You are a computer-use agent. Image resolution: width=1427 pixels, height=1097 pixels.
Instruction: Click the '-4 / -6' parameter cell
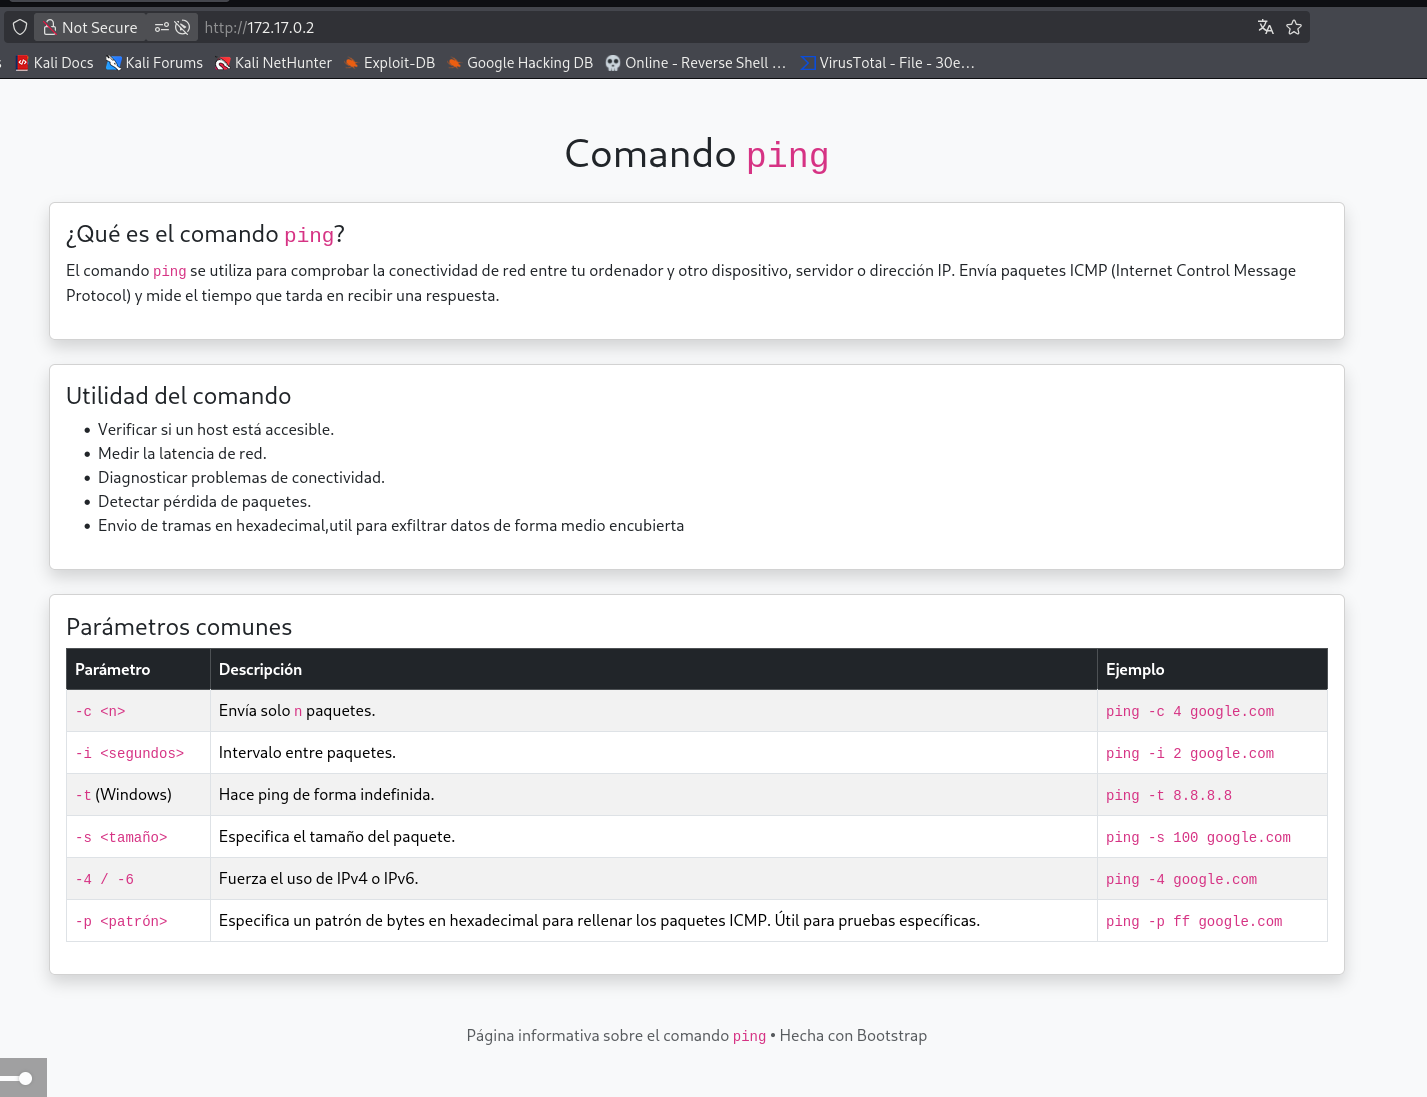[x=138, y=879]
